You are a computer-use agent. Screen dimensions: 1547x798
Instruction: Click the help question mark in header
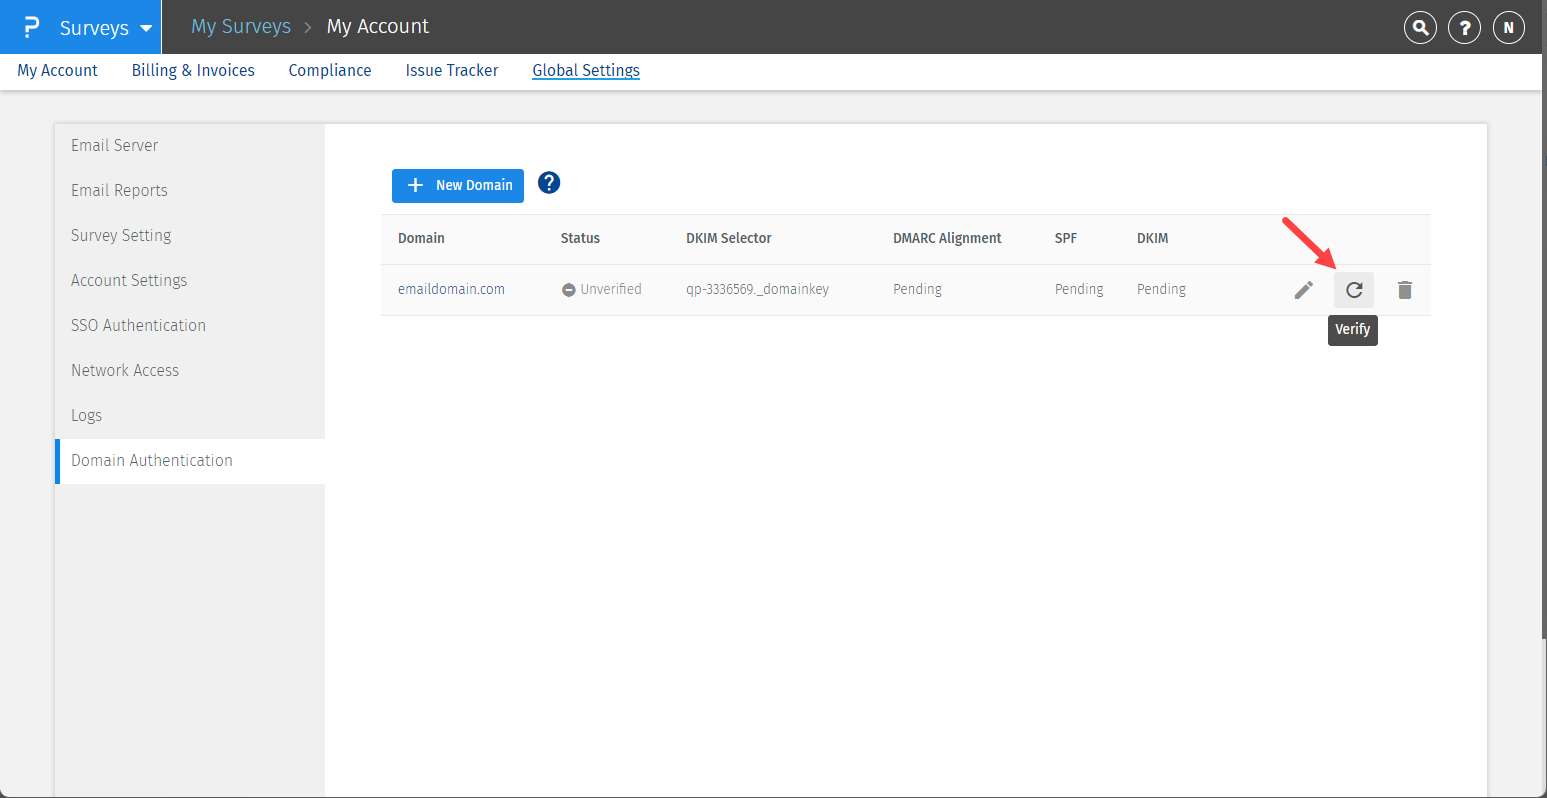pos(1464,28)
